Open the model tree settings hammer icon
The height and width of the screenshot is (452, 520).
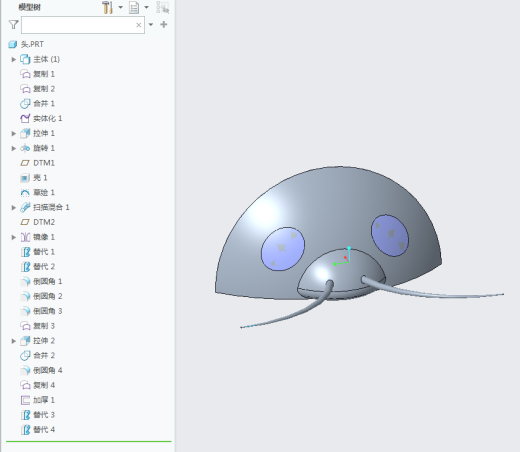(107, 7)
